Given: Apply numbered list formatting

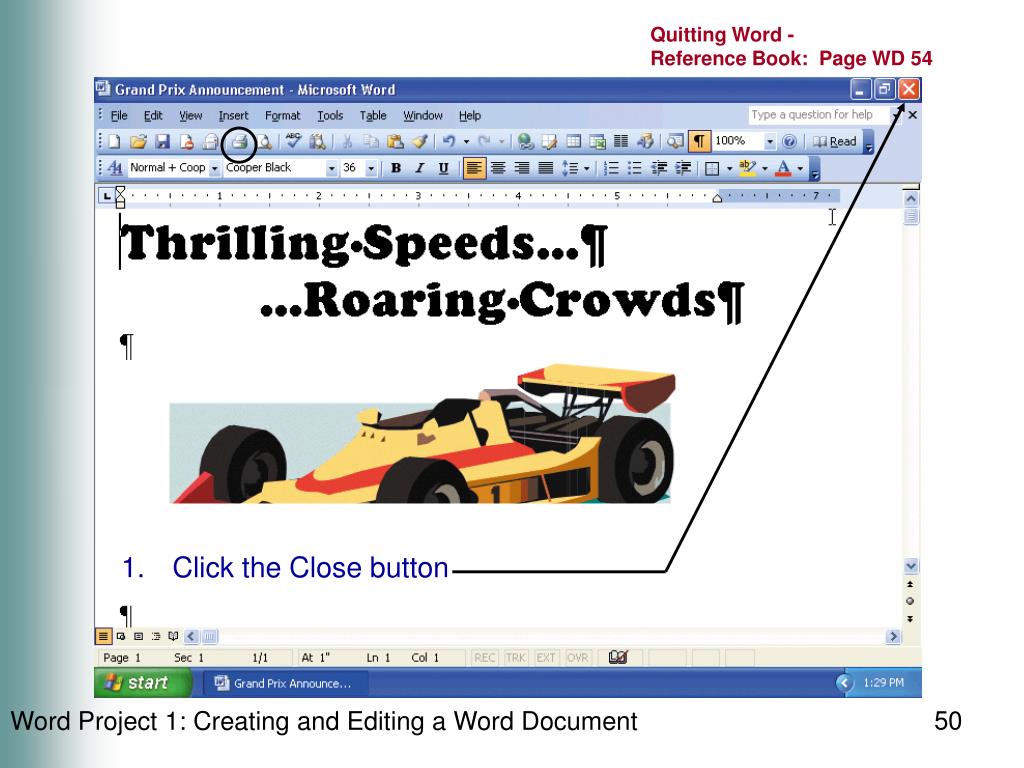Looking at the screenshot, I should coord(611,168).
